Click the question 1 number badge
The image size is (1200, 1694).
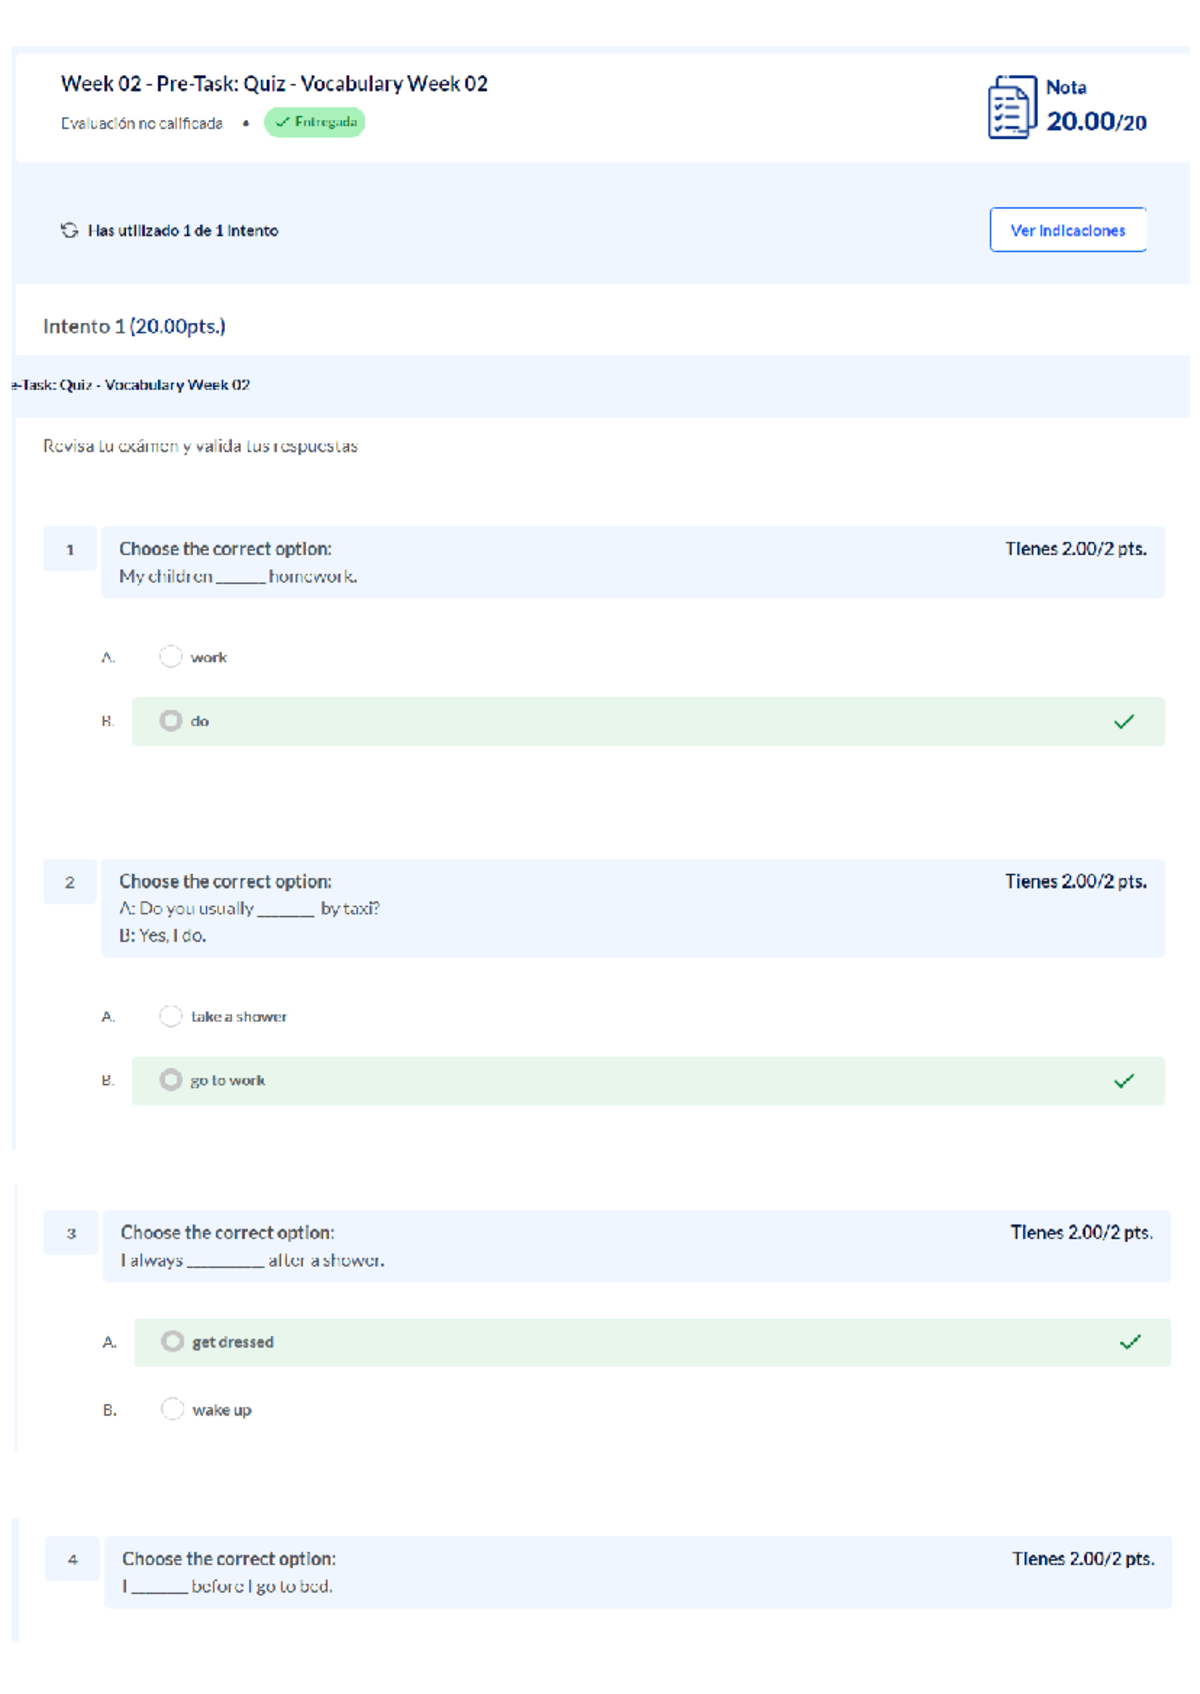pos(70,550)
